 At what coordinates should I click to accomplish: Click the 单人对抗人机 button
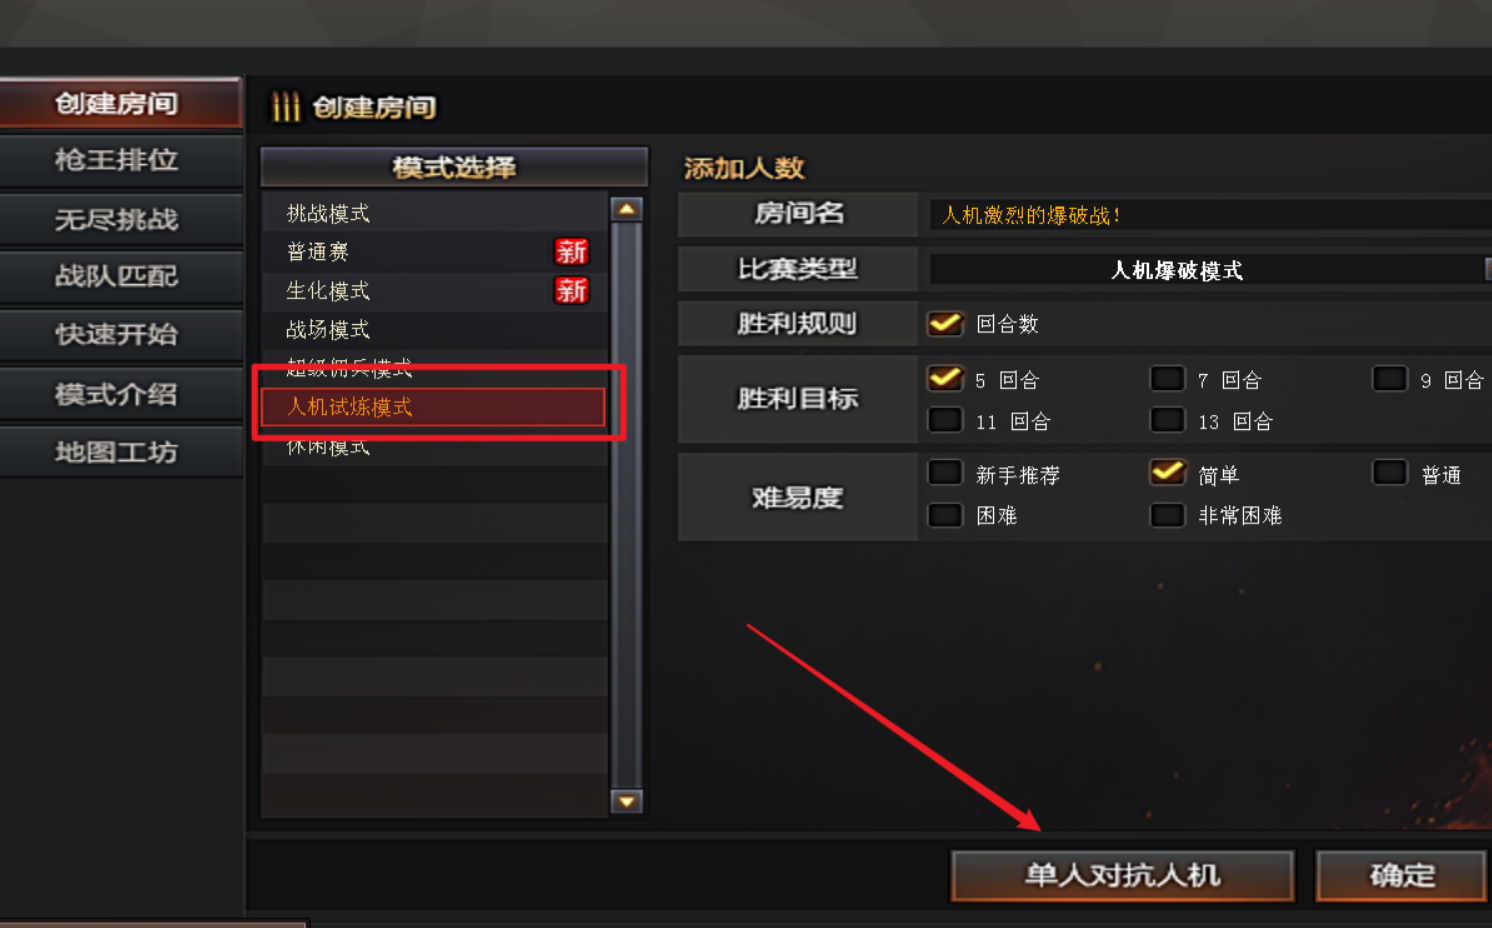pos(1122,876)
